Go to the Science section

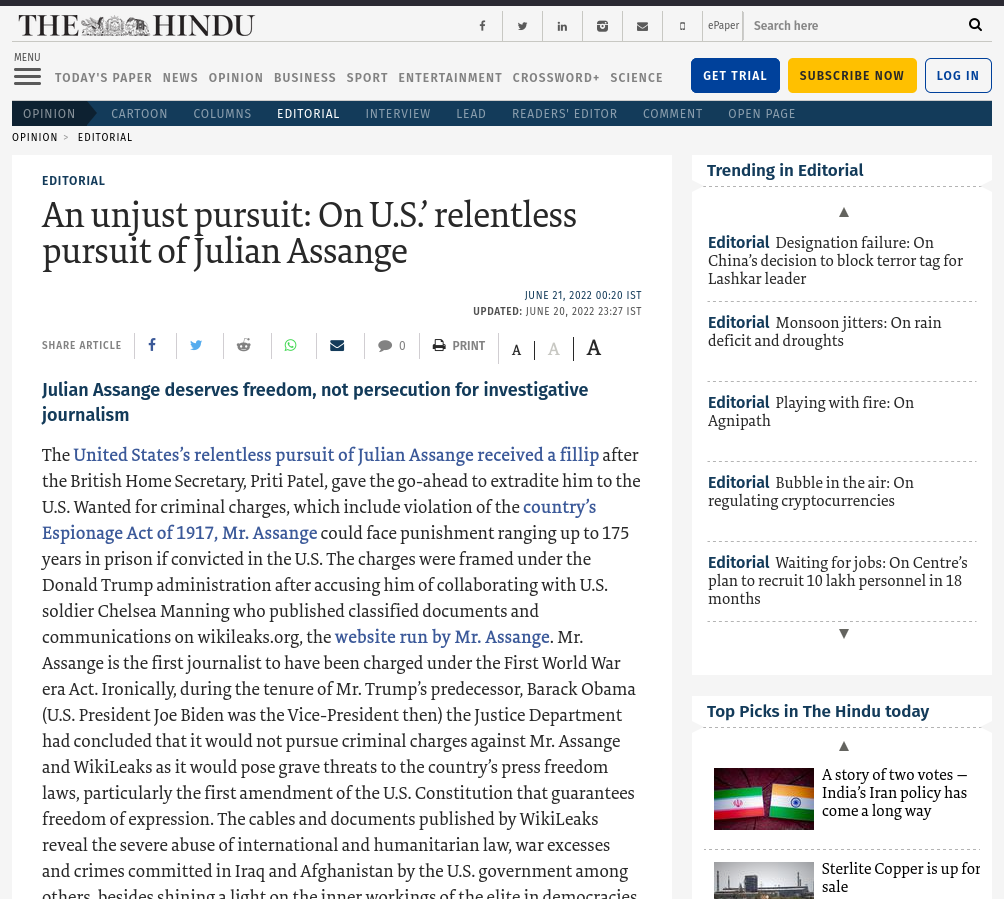pos(636,77)
